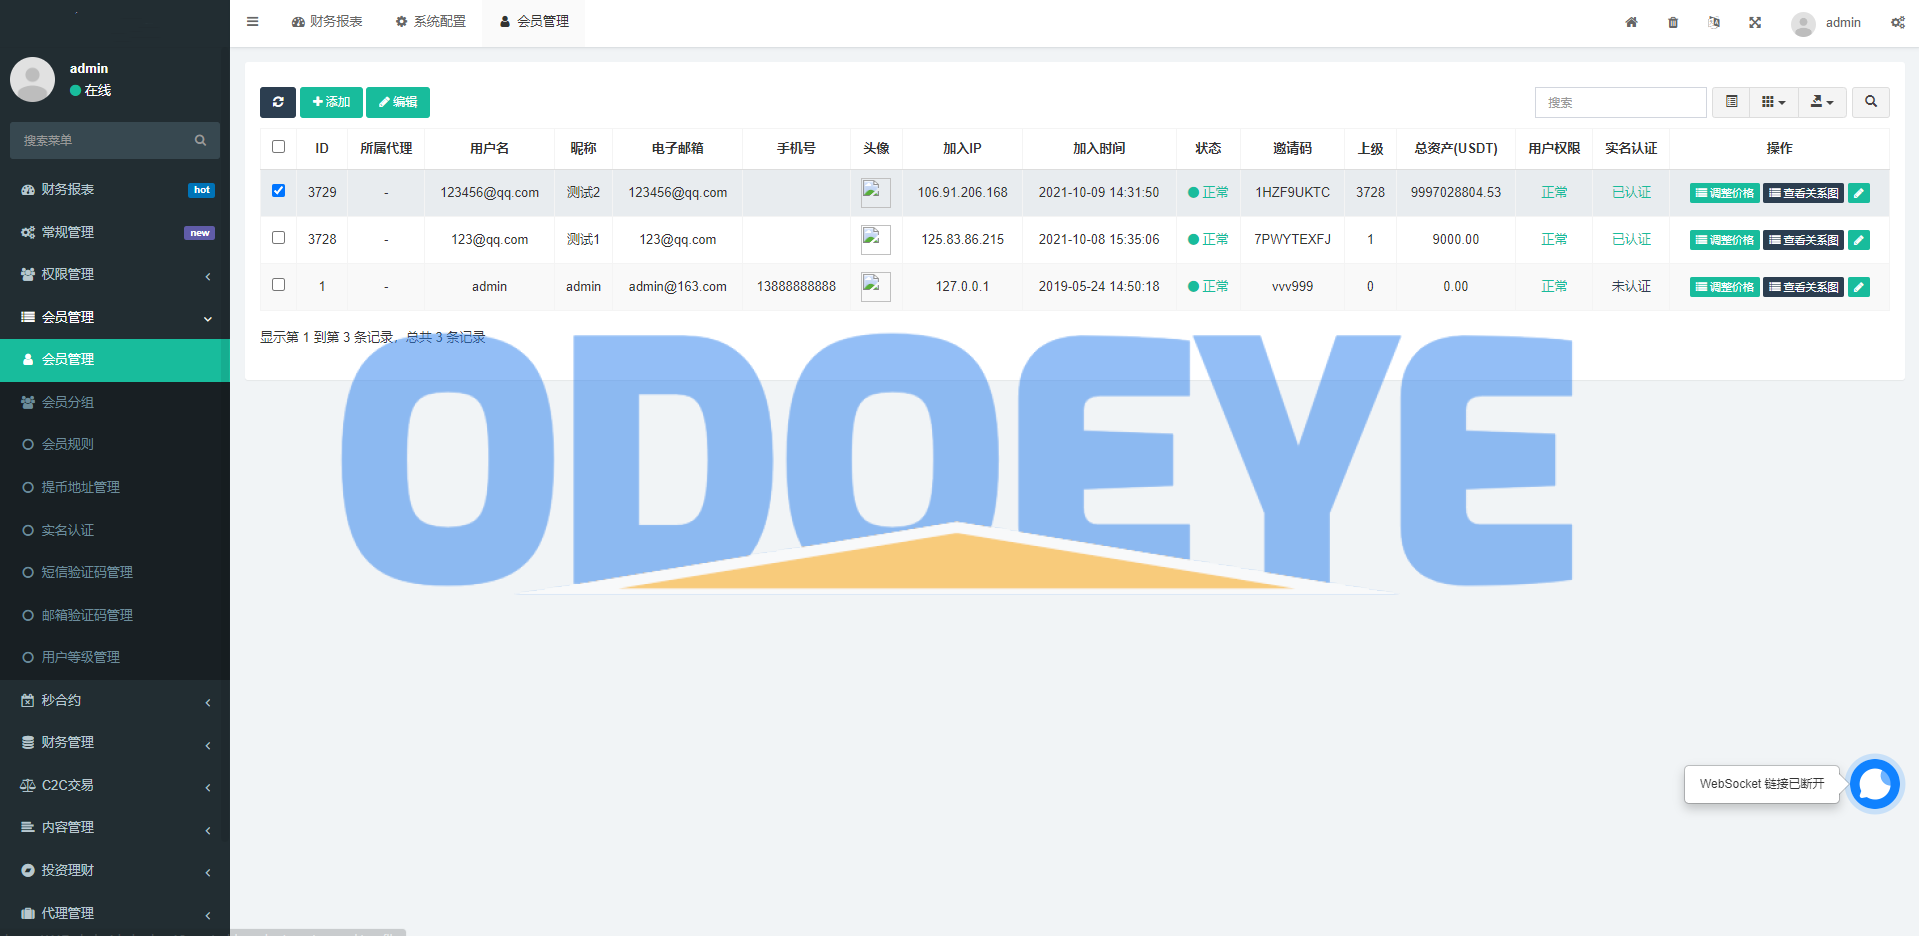Image resolution: width=1919 pixels, height=936 pixels.
Task: Click the 加入时间 column header
Action: [1099, 148]
